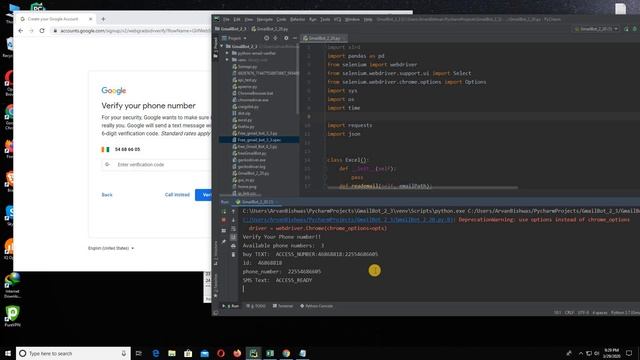Open the Navigate menu in PyCharm
This screenshot has height=360, width=640.
tap(264, 19)
